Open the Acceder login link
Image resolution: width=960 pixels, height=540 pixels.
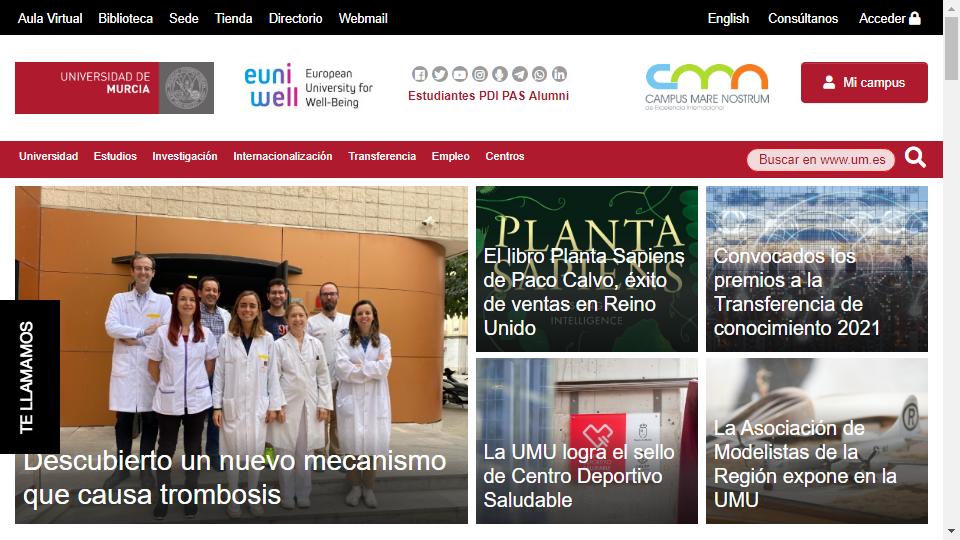[x=890, y=18]
